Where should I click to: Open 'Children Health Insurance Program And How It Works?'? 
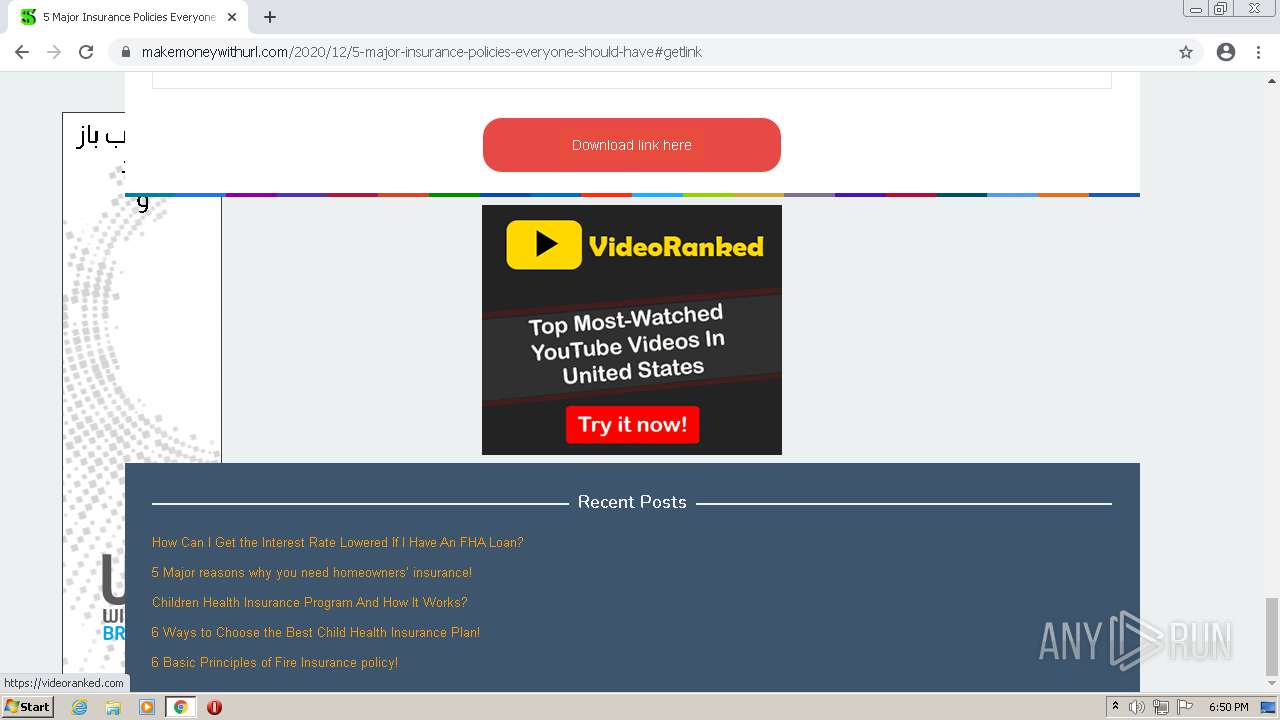tap(310, 602)
